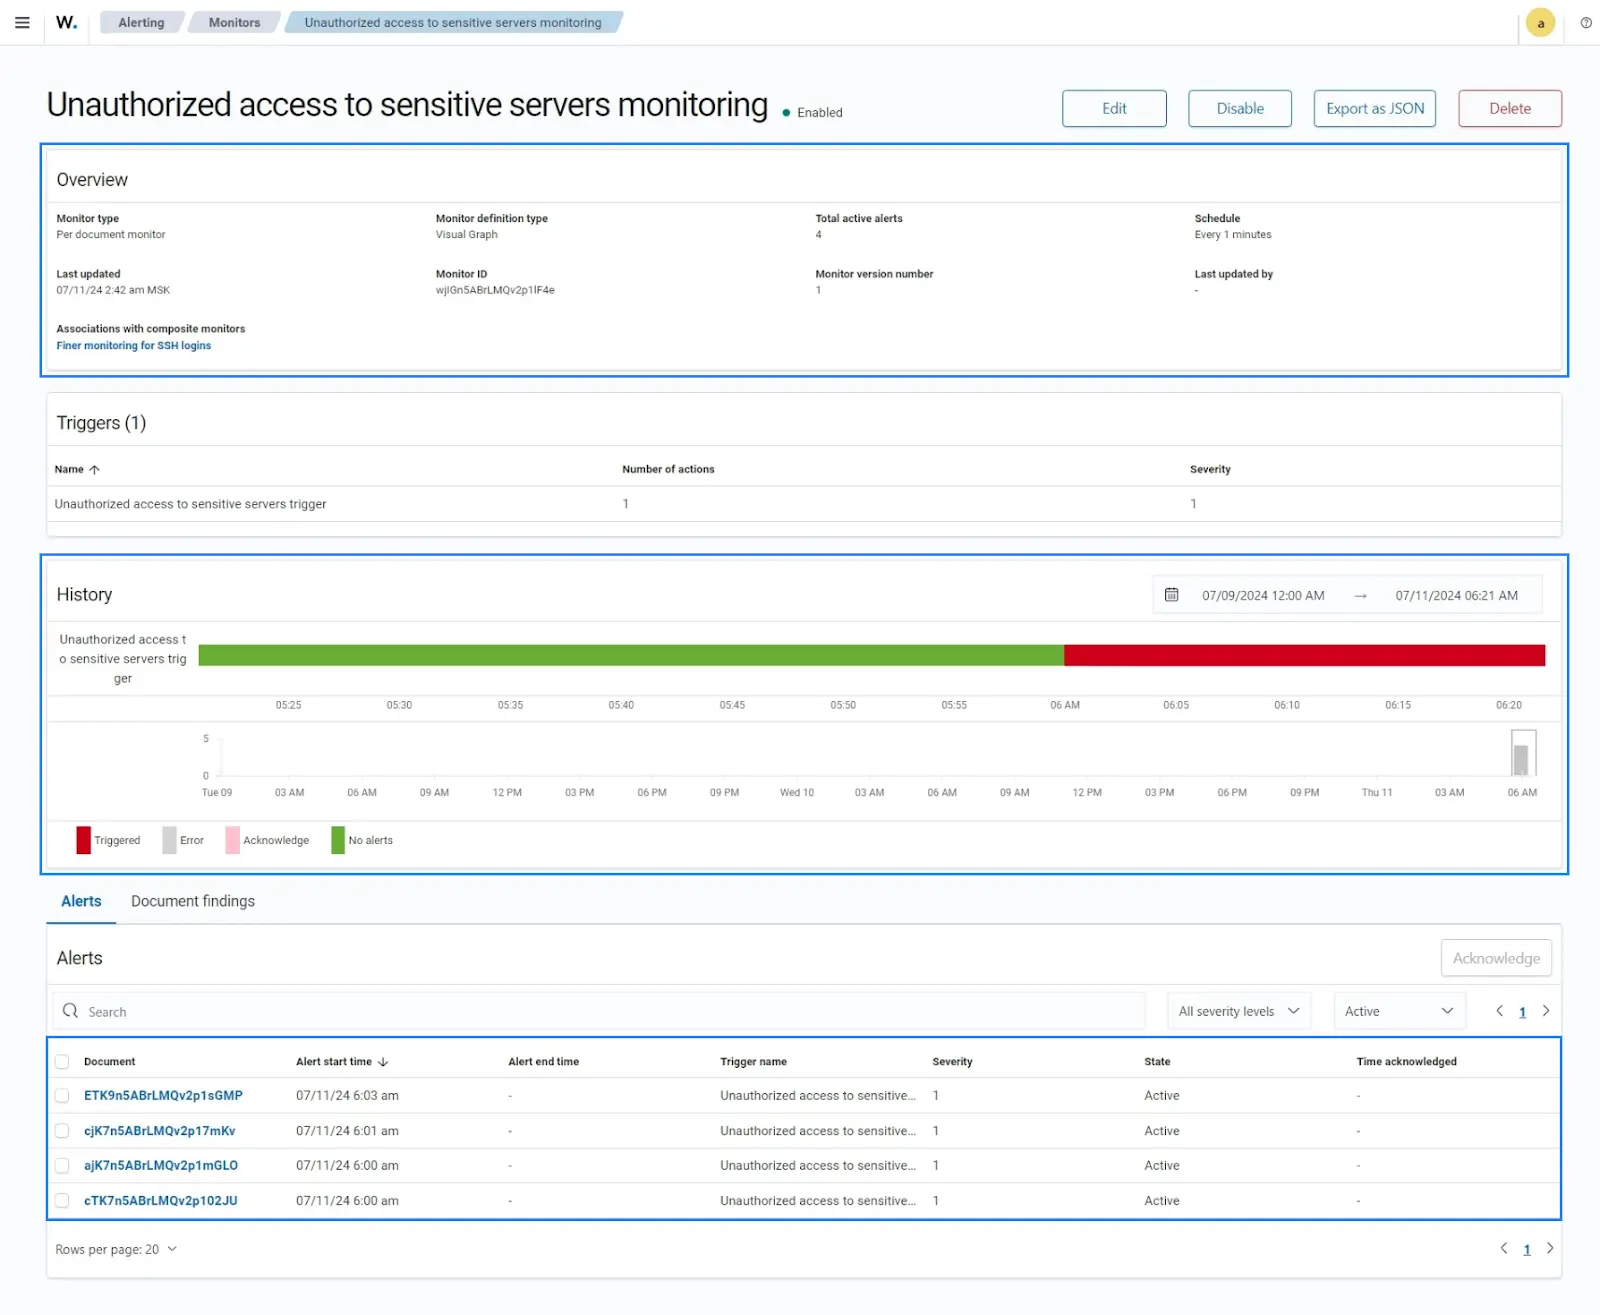Click the search magnifier icon
Image resolution: width=1600 pixels, height=1315 pixels.
tap(70, 1011)
